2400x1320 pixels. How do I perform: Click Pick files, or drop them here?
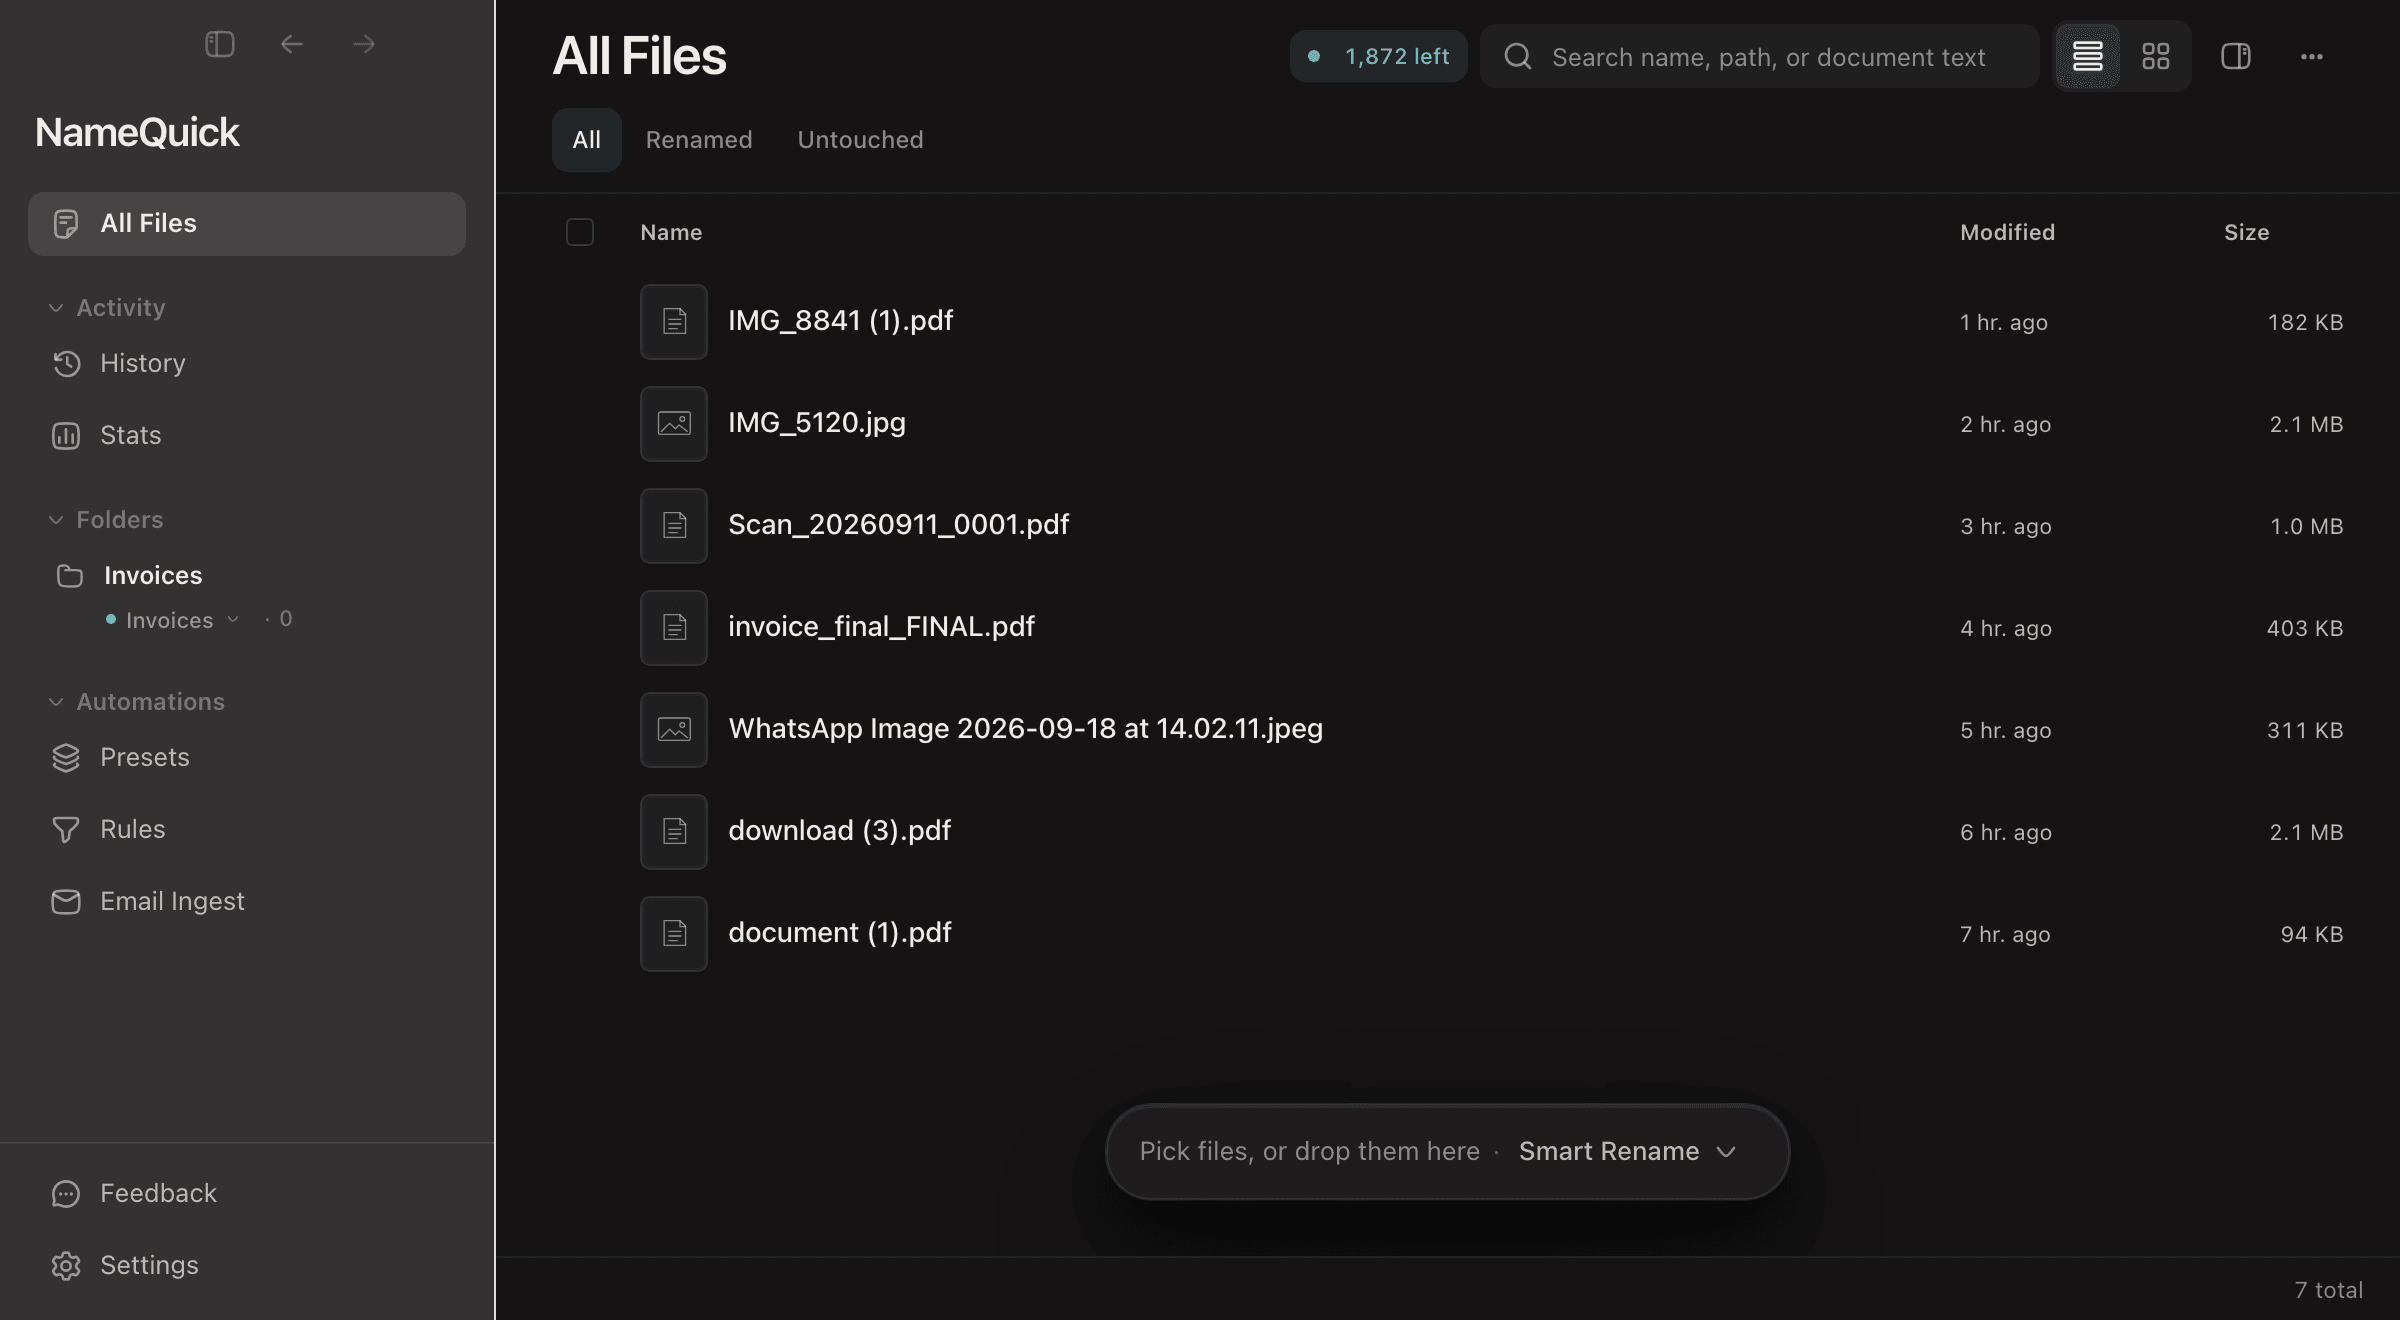1309,1152
